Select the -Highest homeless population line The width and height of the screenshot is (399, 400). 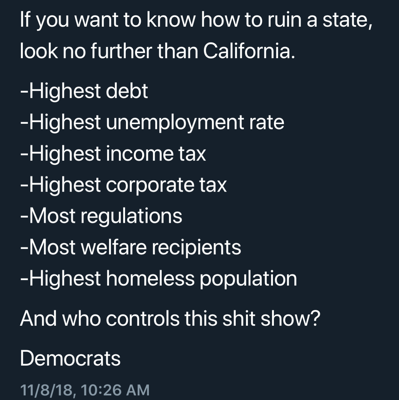pos(159,279)
